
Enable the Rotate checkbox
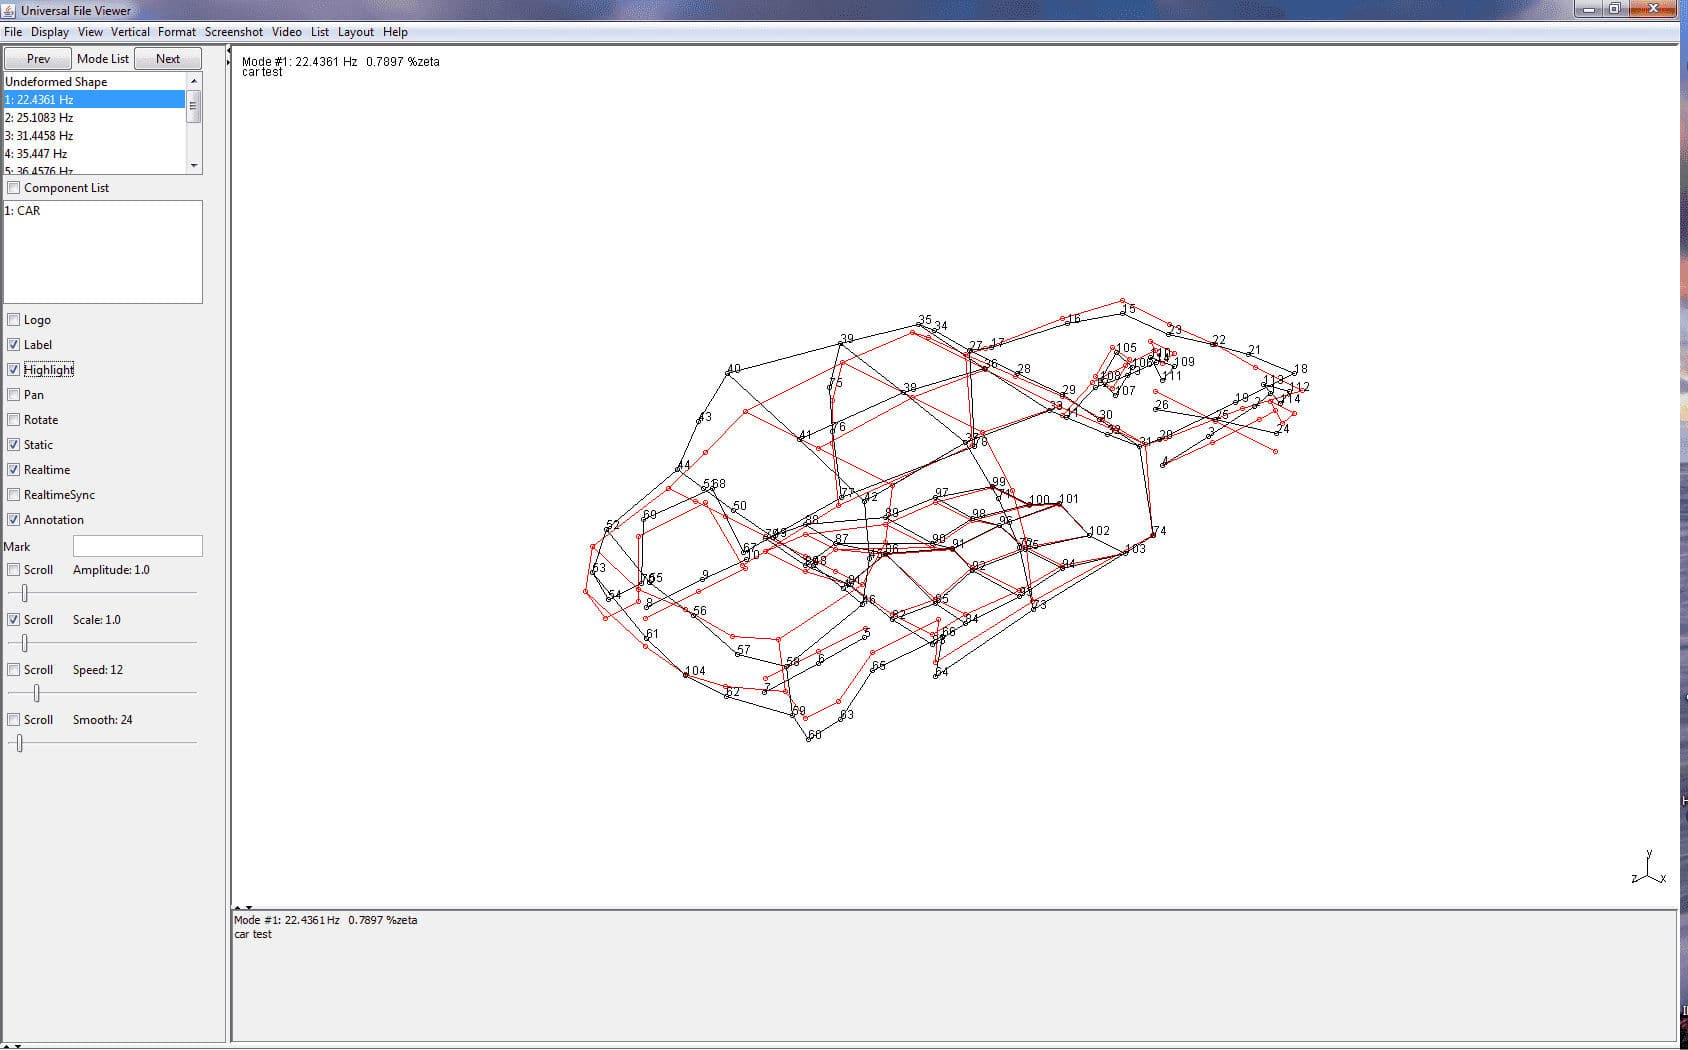coord(14,419)
